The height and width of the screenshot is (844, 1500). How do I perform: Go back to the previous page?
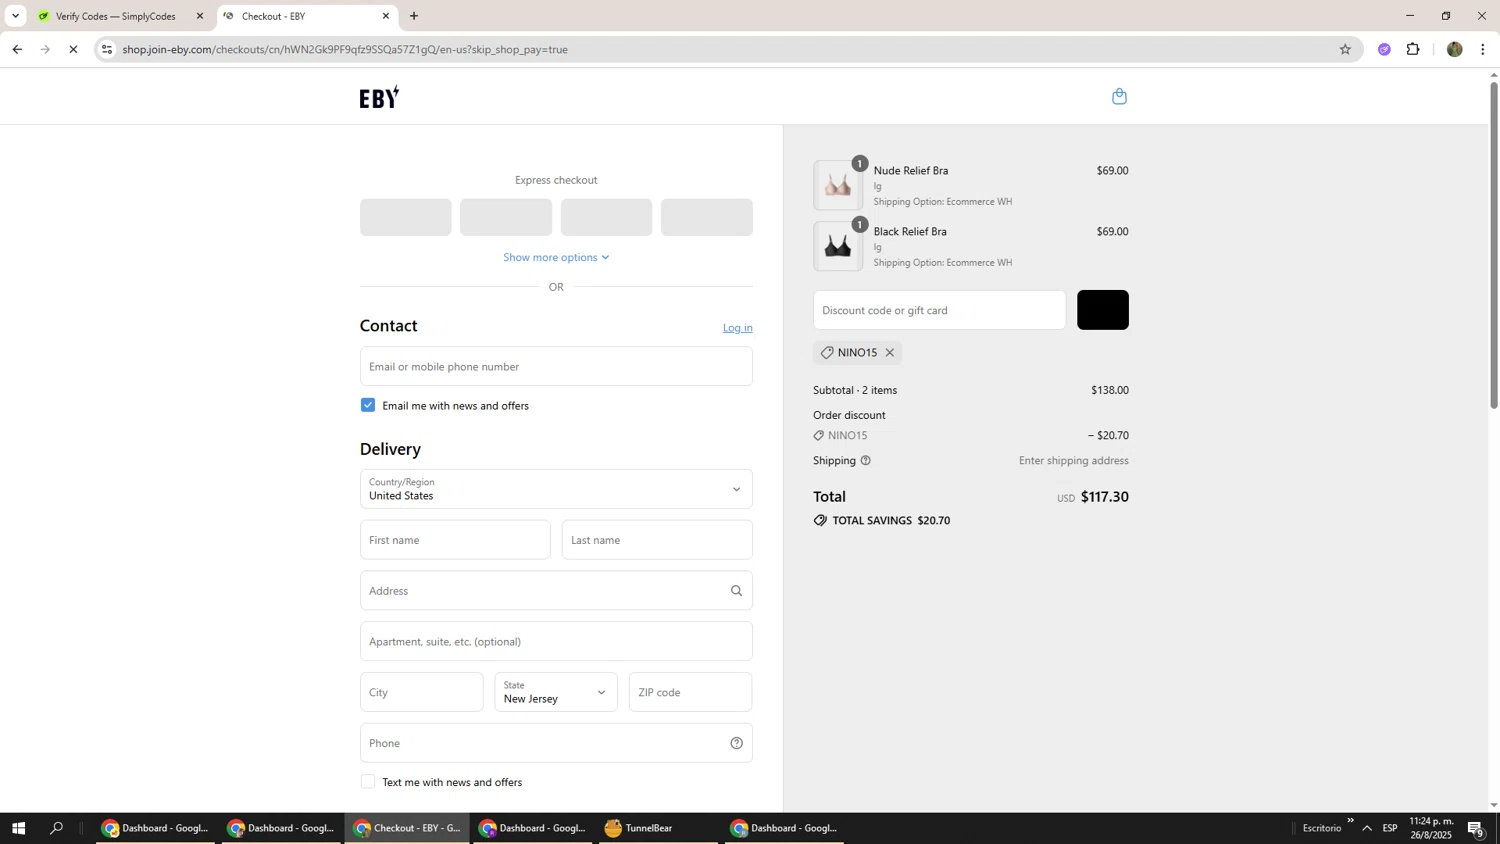pos(17,49)
